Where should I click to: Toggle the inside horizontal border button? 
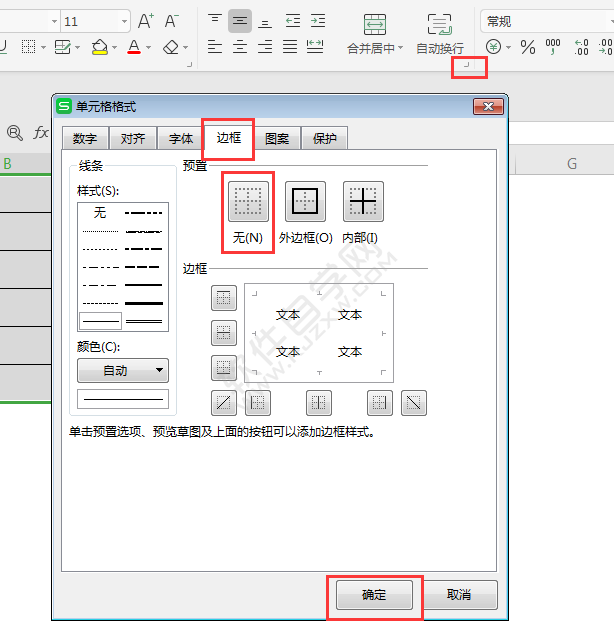tap(224, 332)
